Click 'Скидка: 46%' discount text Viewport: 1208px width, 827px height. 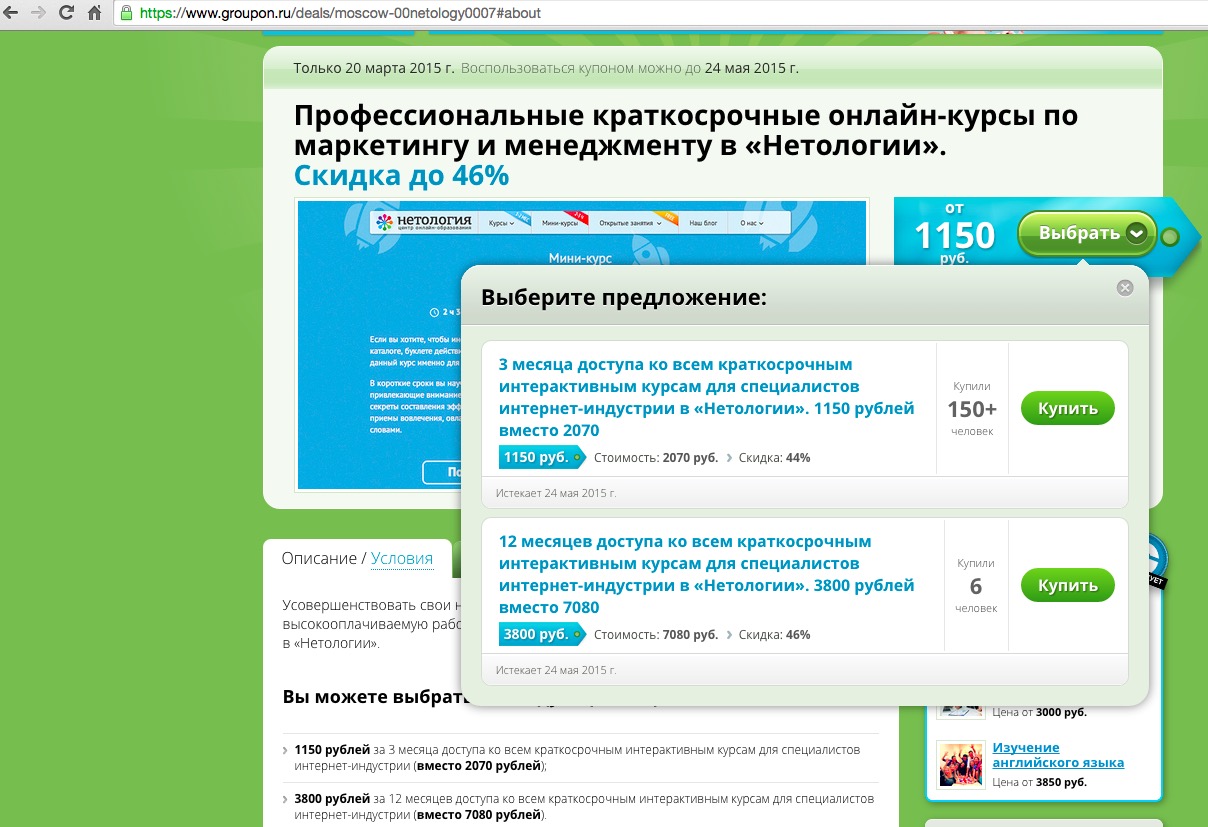(774, 635)
